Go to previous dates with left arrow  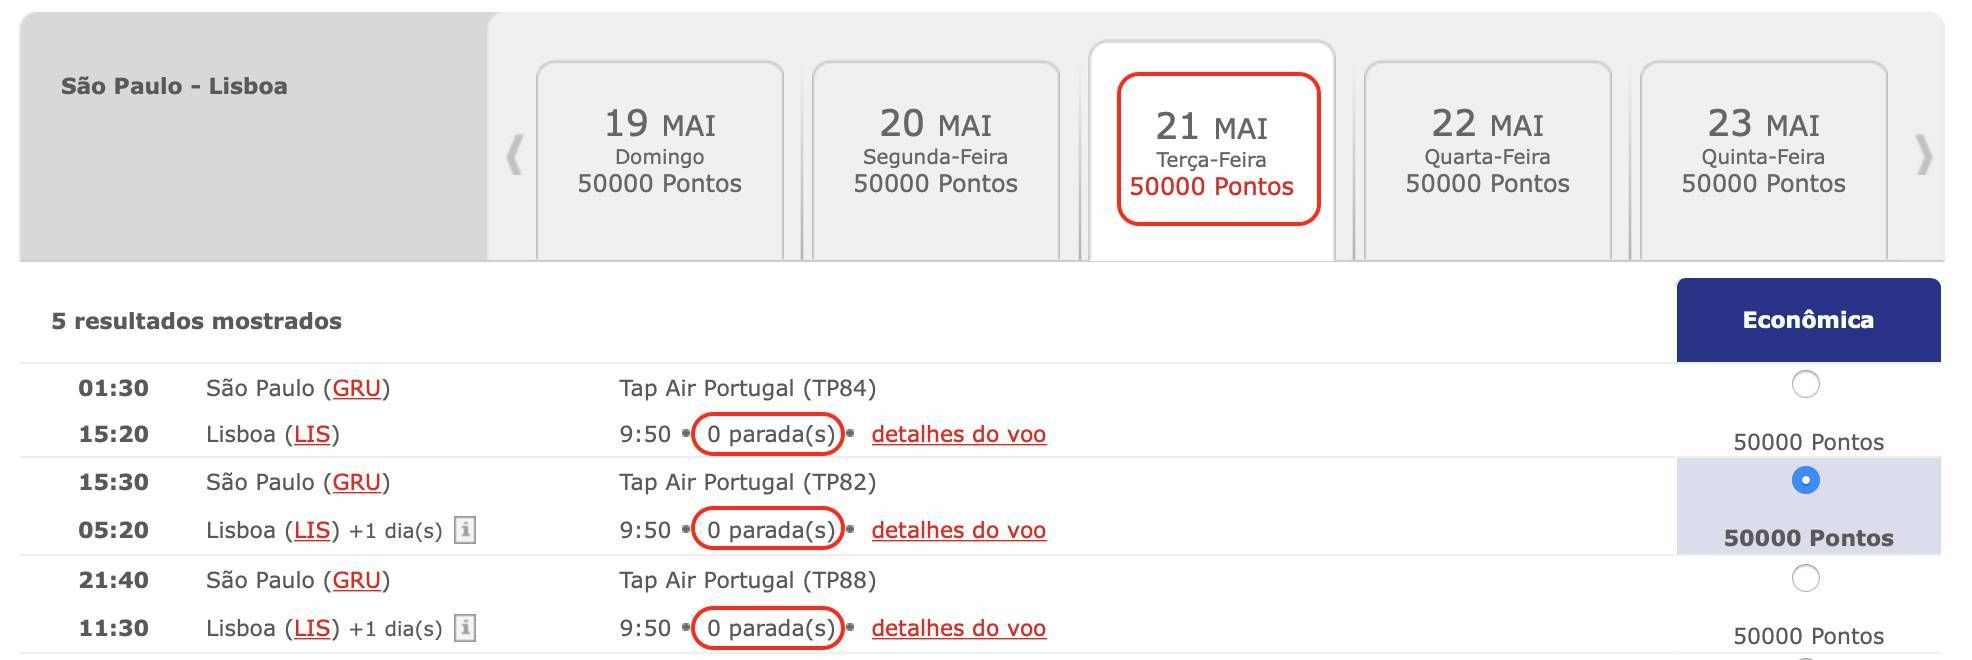514,155
